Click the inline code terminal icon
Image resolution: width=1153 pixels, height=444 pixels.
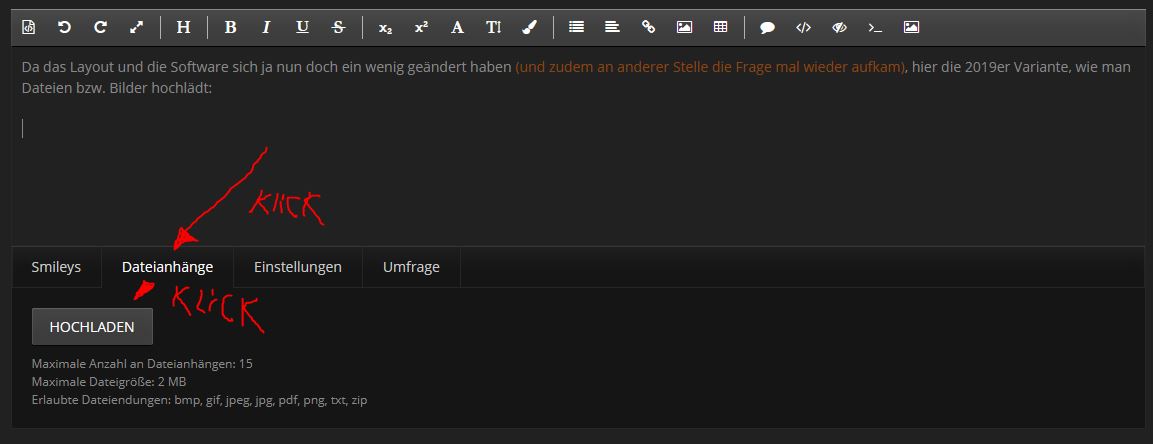875,28
